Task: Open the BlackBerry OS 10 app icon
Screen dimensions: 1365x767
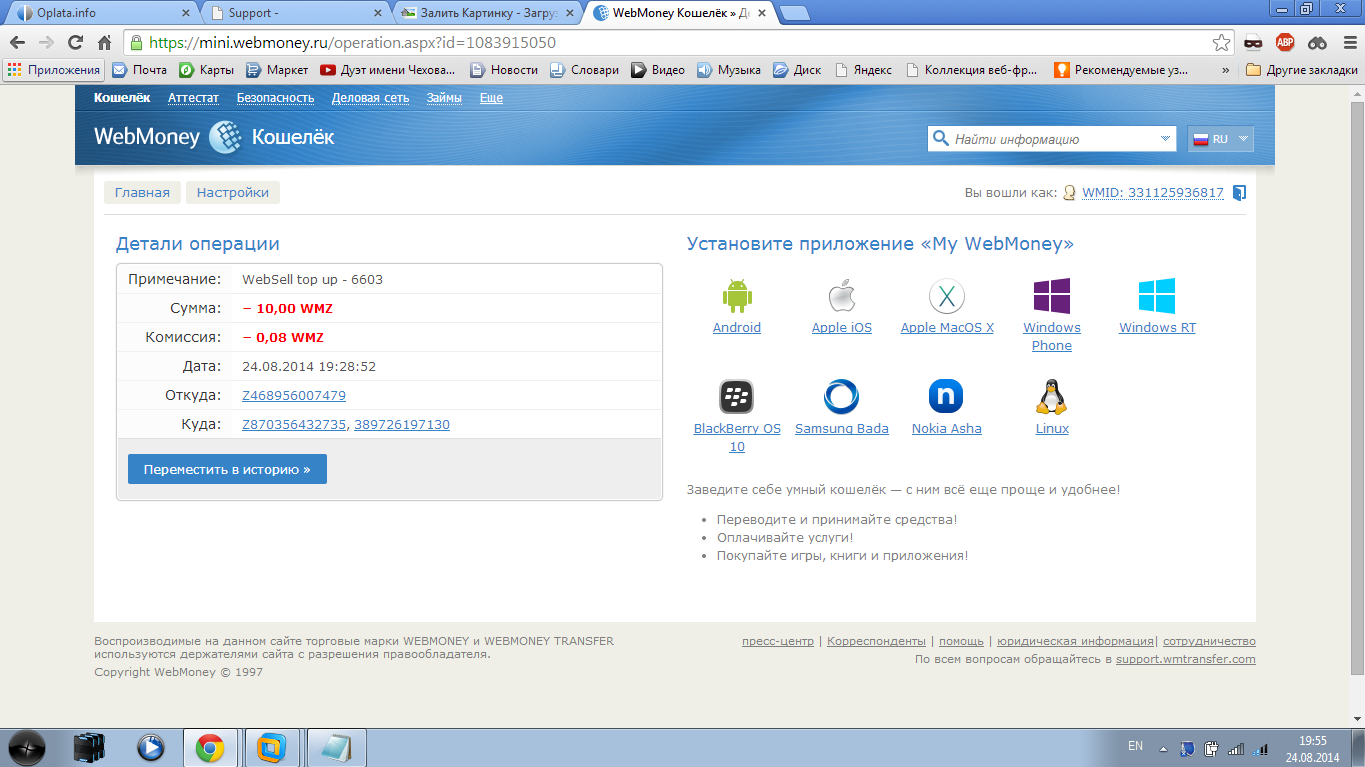Action: 737,397
